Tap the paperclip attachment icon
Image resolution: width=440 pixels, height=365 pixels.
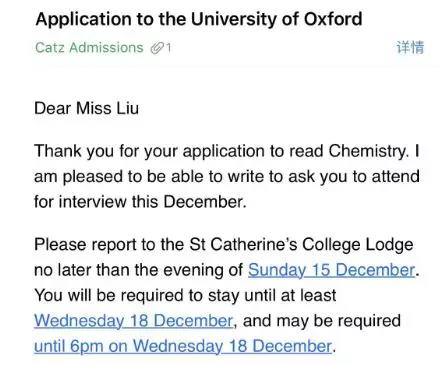157,48
